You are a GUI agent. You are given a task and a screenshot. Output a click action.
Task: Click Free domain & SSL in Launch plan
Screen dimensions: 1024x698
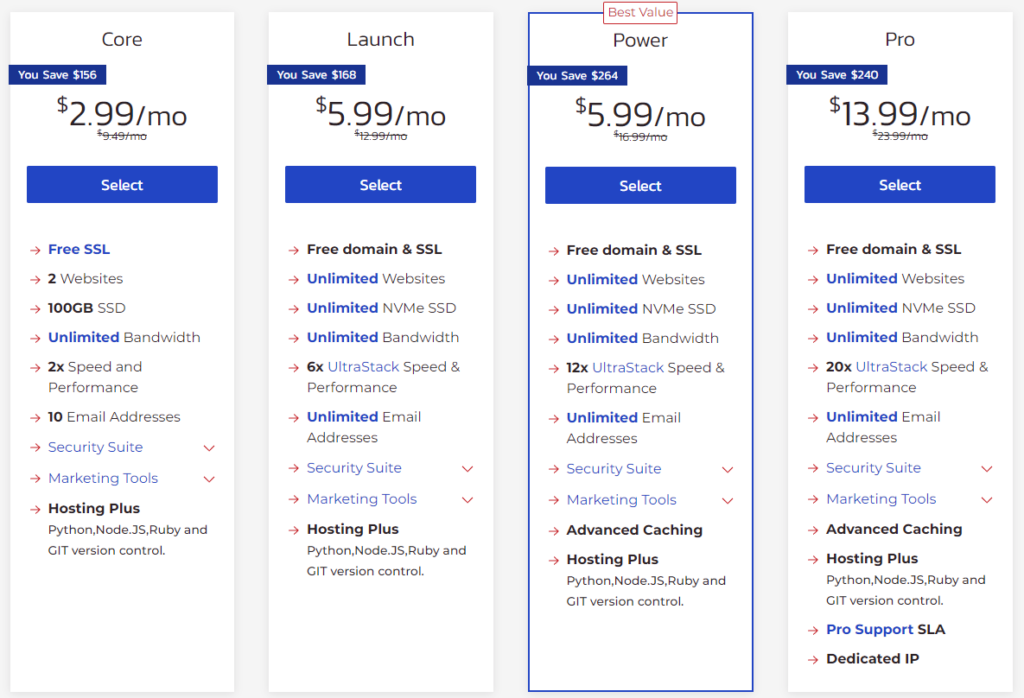tap(374, 249)
